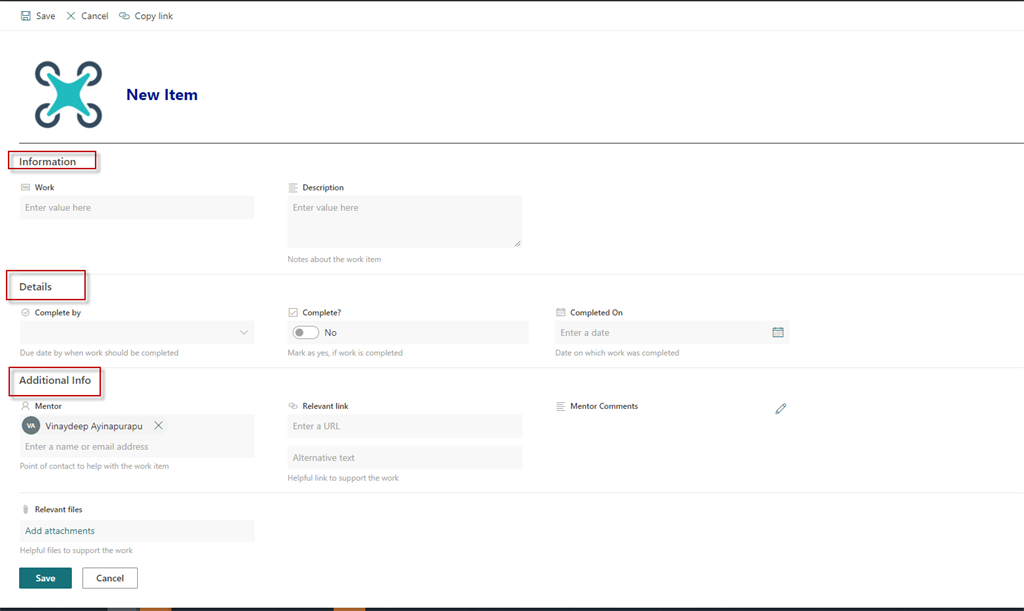
Task: Click the Cancel button at the bottom
Action: 109,578
